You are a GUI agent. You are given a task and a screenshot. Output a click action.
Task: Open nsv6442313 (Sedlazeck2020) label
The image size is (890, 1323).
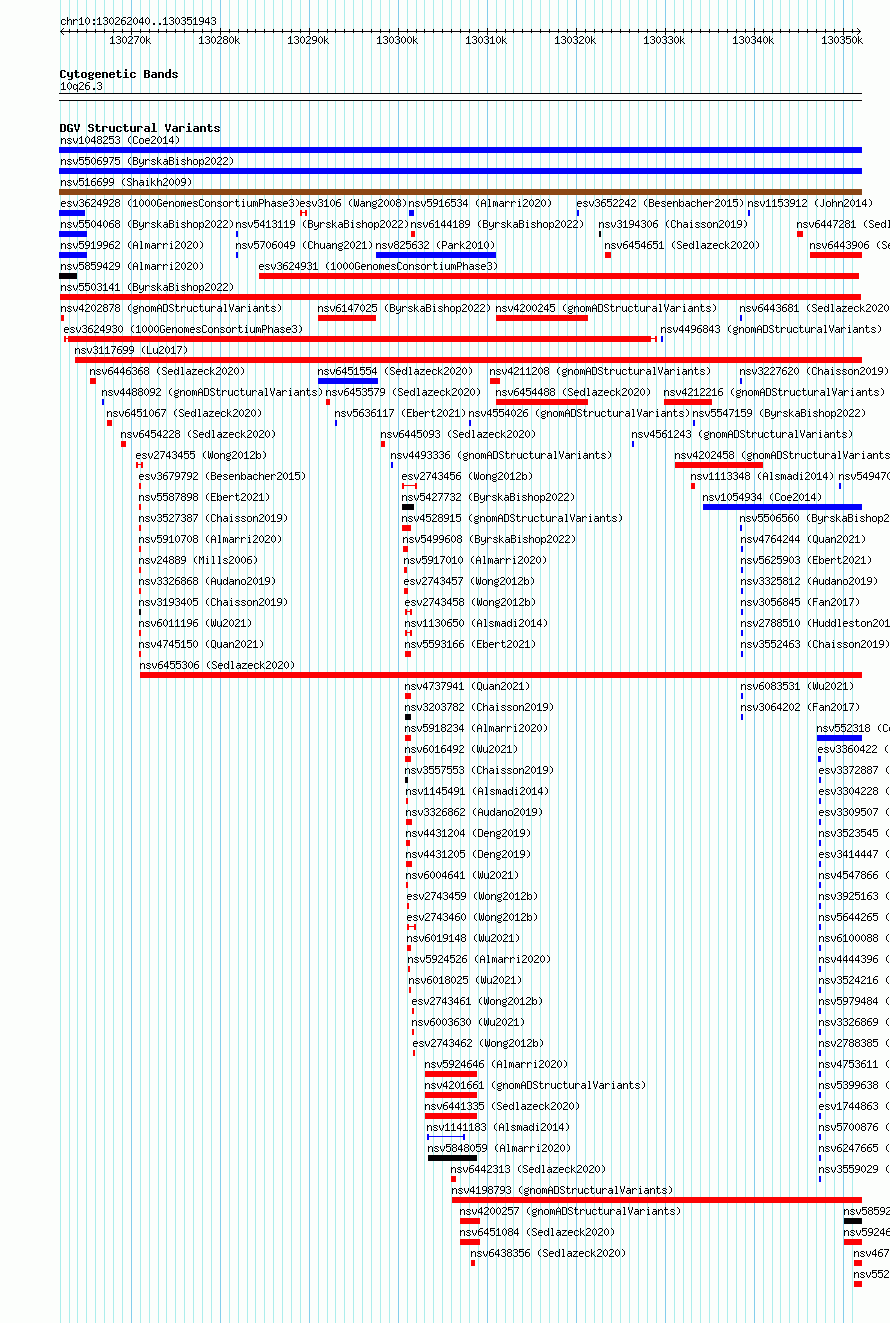coord(528,1169)
